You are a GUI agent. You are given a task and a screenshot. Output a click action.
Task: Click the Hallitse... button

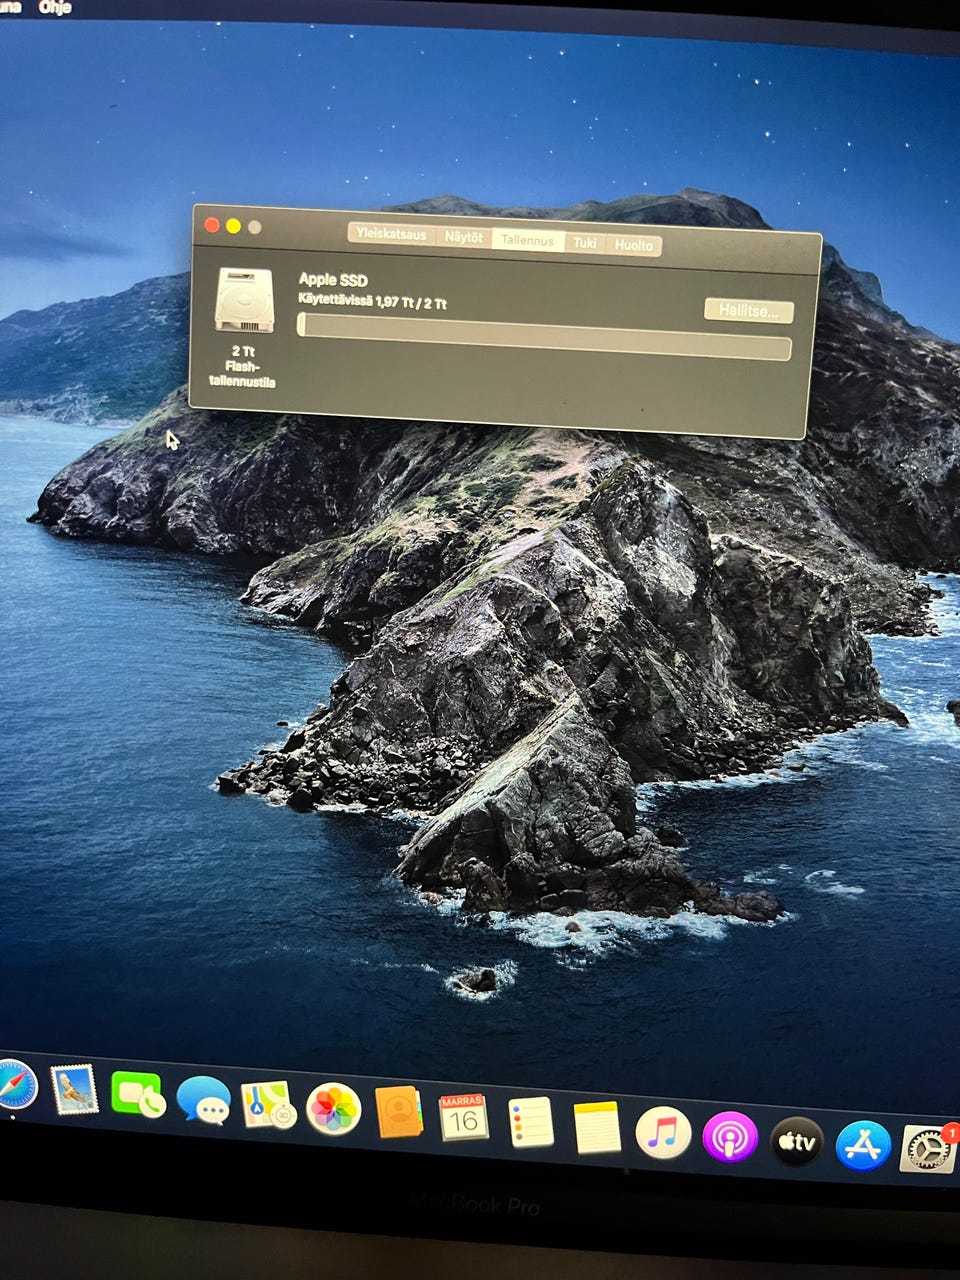(749, 310)
